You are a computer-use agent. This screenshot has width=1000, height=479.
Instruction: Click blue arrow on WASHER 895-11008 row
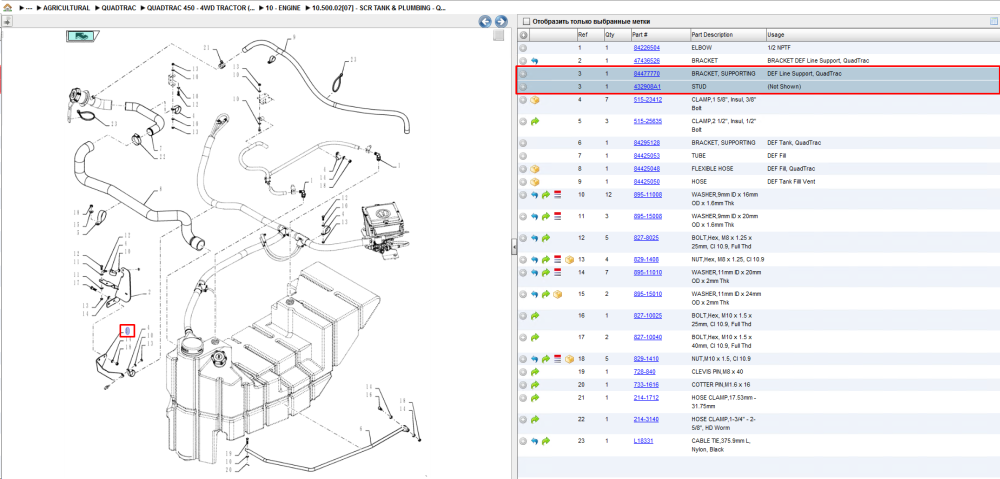[534, 195]
